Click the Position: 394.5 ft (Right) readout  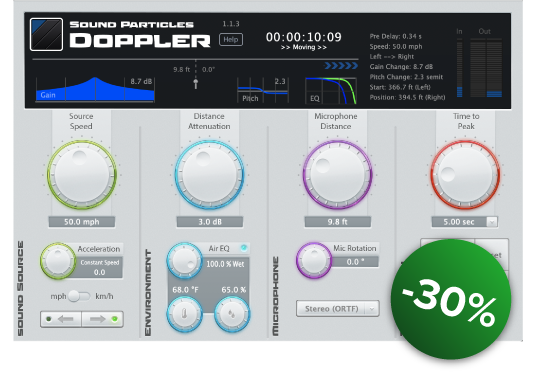click(407, 97)
